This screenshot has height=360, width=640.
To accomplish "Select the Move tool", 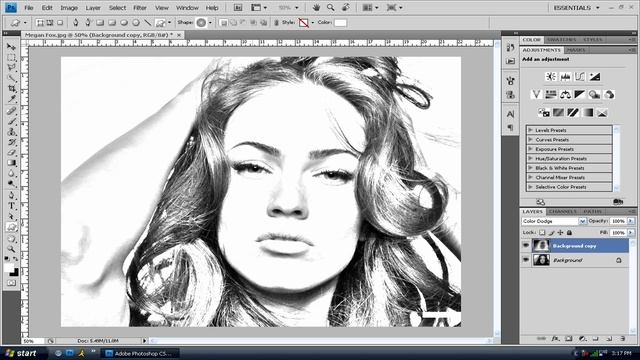I will (11, 47).
